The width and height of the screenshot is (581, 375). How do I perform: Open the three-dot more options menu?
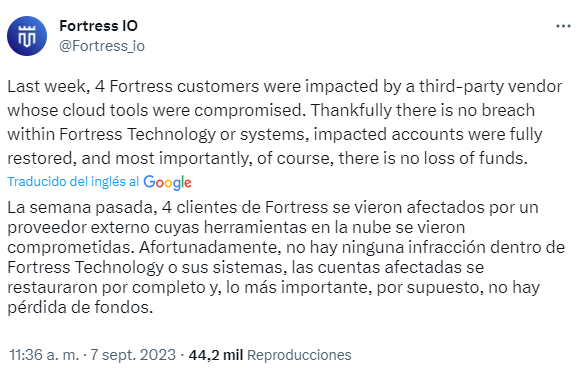[x=563, y=26]
